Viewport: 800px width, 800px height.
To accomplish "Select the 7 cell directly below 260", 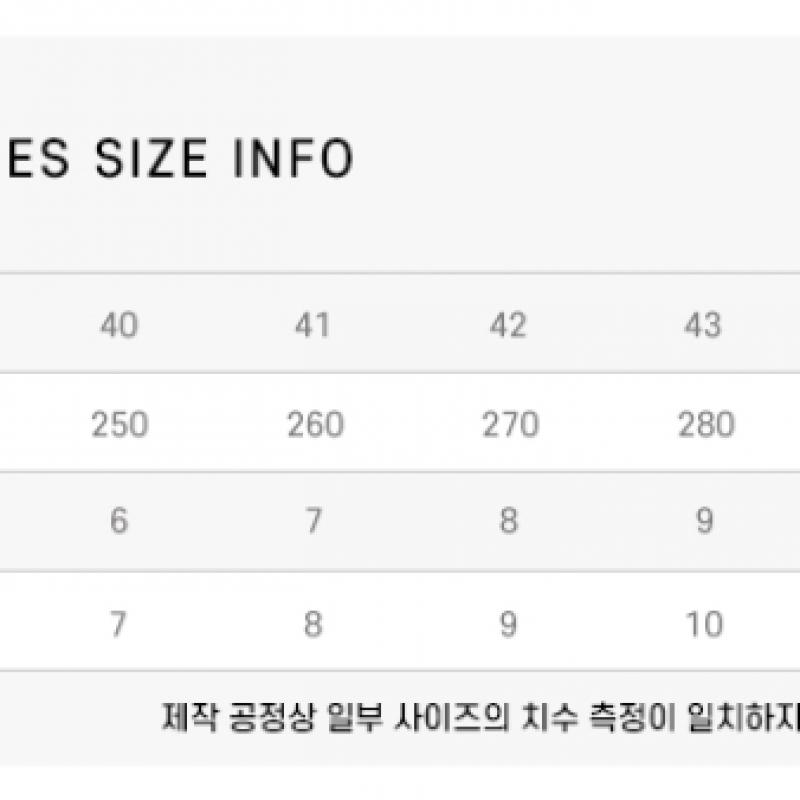I will [314, 521].
